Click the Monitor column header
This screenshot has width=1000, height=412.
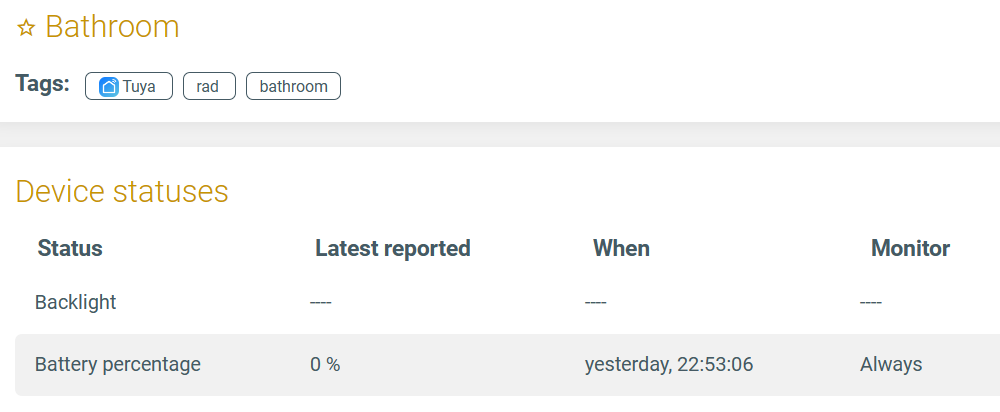click(x=910, y=248)
